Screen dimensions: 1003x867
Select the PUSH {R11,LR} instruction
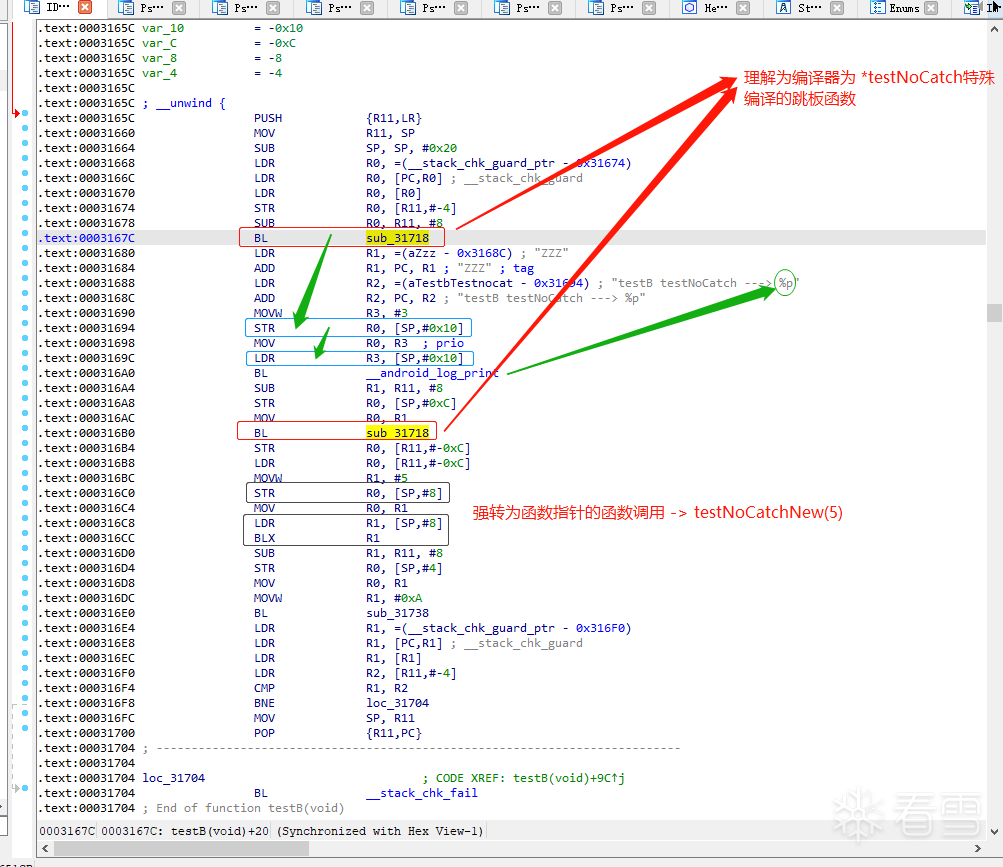click(x=338, y=118)
